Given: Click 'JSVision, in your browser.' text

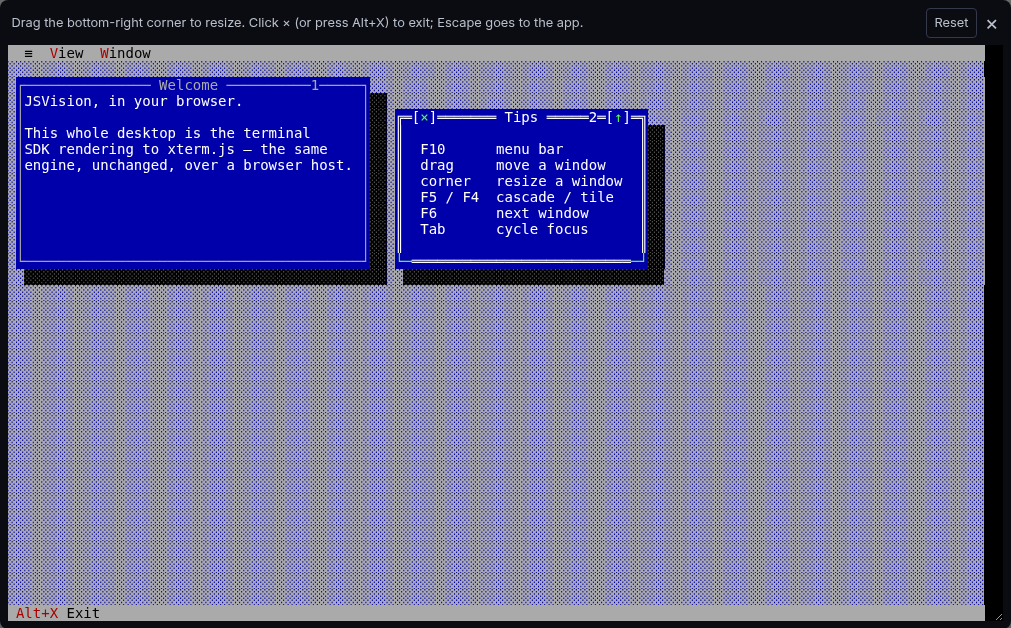Looking at the screenshot, I should click(x=133, y=101).
